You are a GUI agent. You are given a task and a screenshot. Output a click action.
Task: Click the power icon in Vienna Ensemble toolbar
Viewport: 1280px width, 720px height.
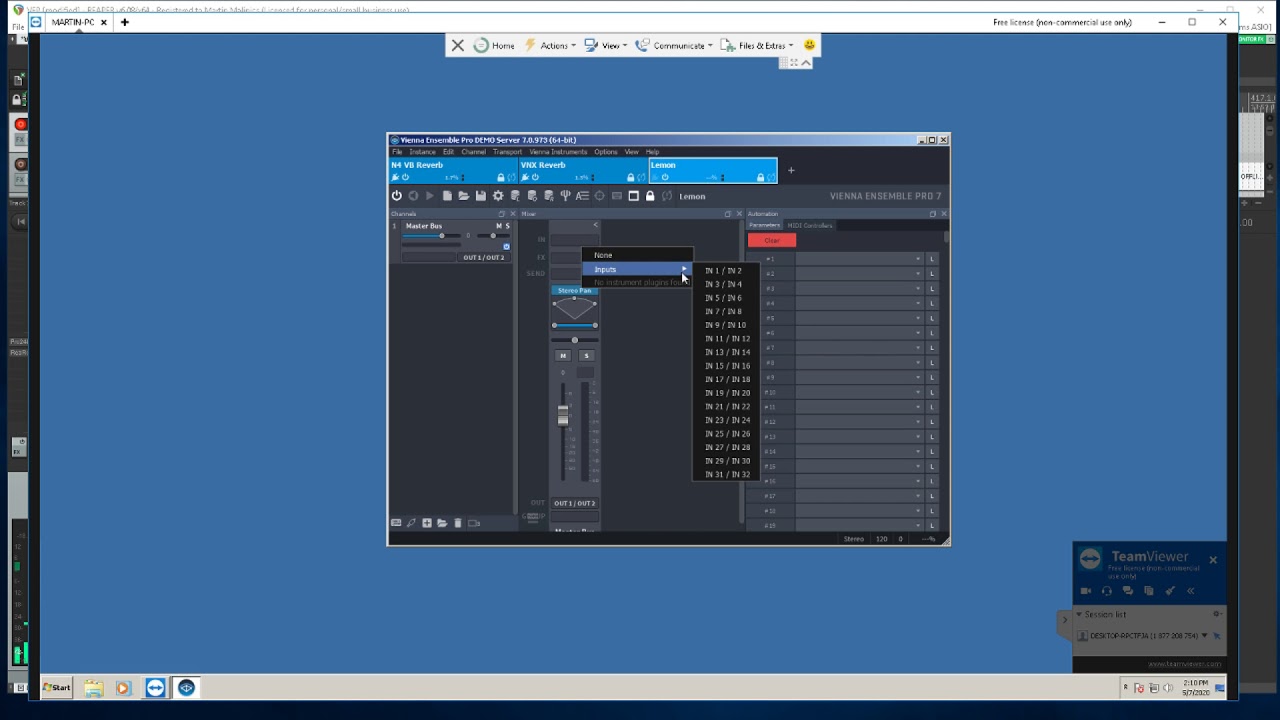click(x=397, y=196)
